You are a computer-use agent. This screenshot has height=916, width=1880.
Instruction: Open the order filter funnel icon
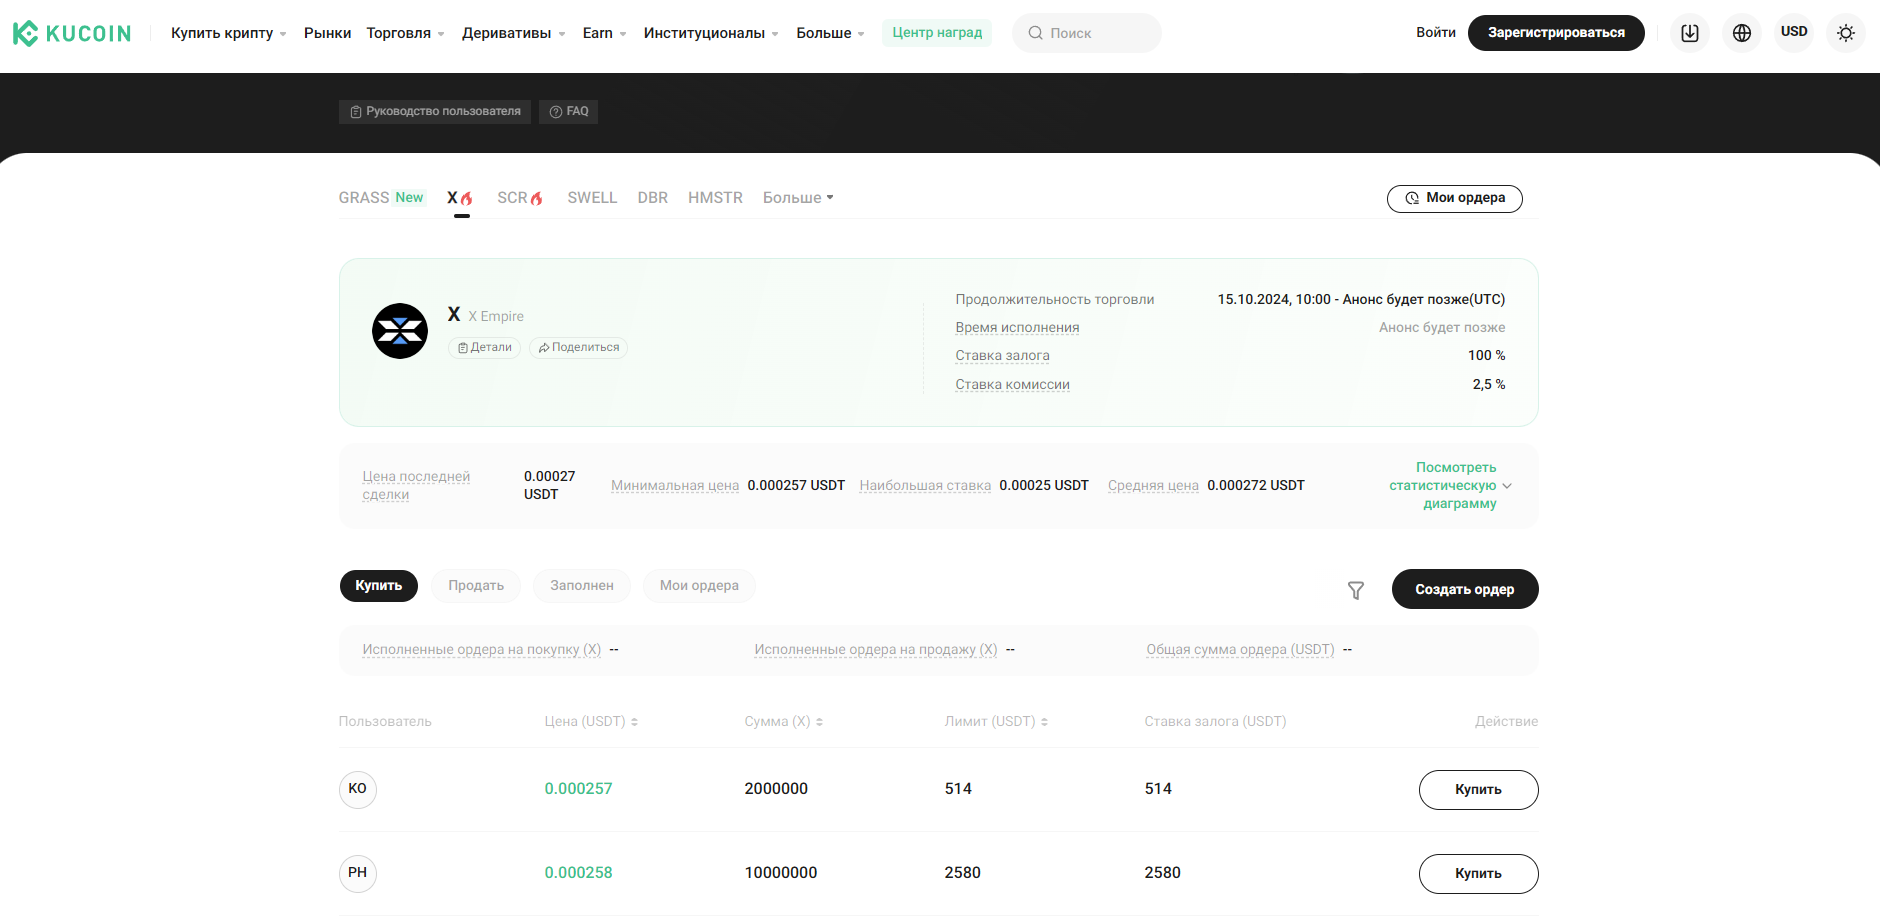coord(1356,590)
